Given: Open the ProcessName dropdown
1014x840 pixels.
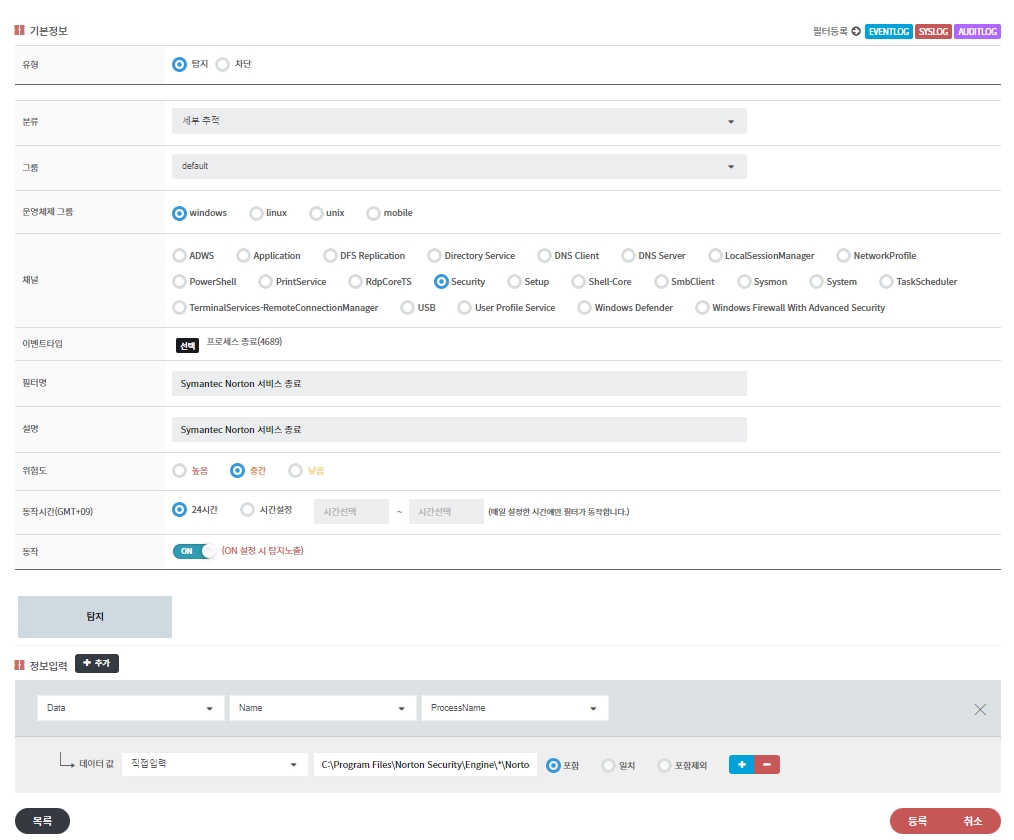Looking at the screenshot, I should [514, 708].
